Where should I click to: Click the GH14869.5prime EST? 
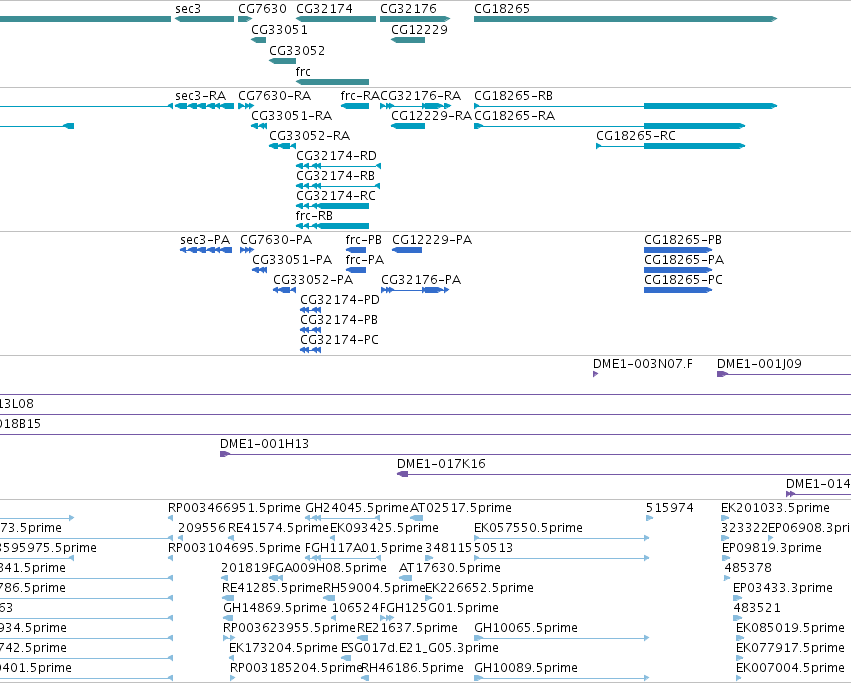228,618
